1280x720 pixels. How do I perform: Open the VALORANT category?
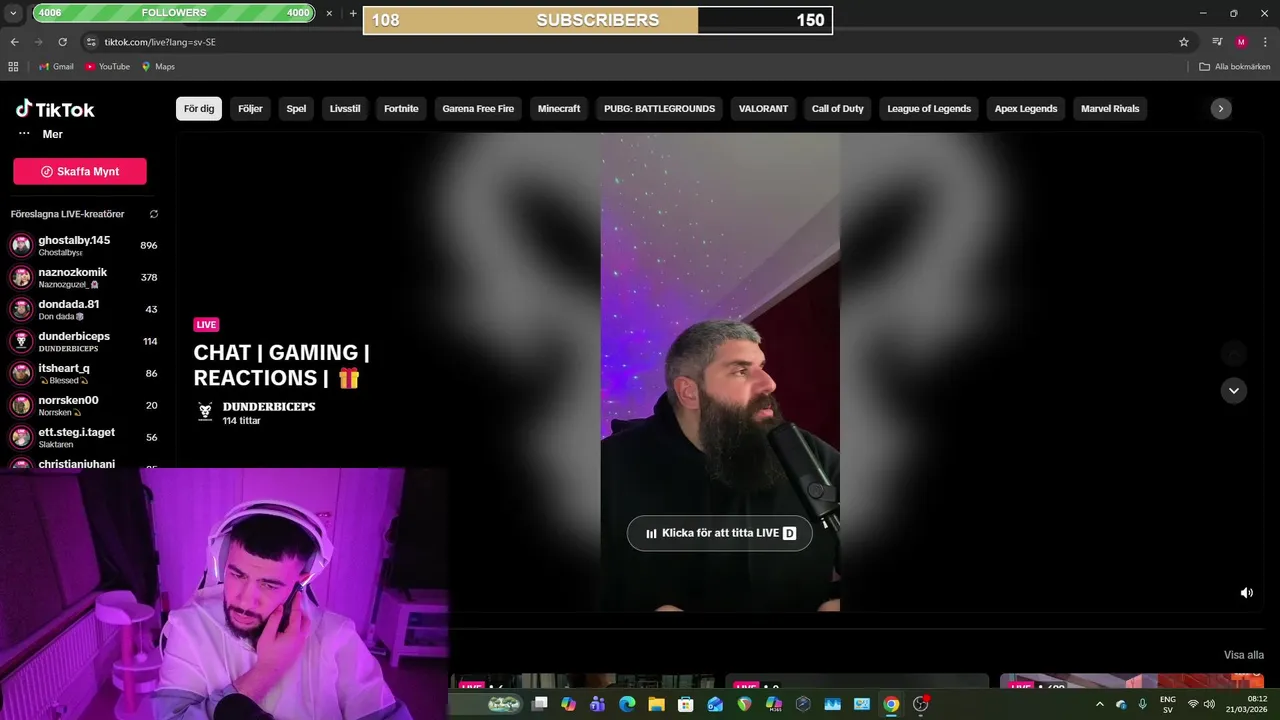764,109
